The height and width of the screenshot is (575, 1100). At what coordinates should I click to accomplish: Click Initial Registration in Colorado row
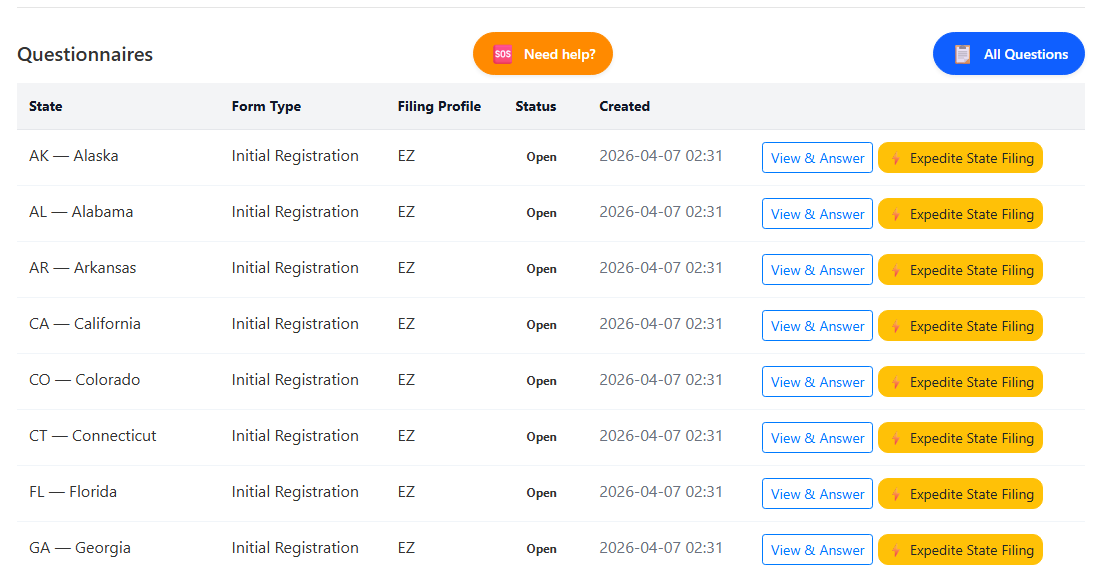[x=295, y=380]
